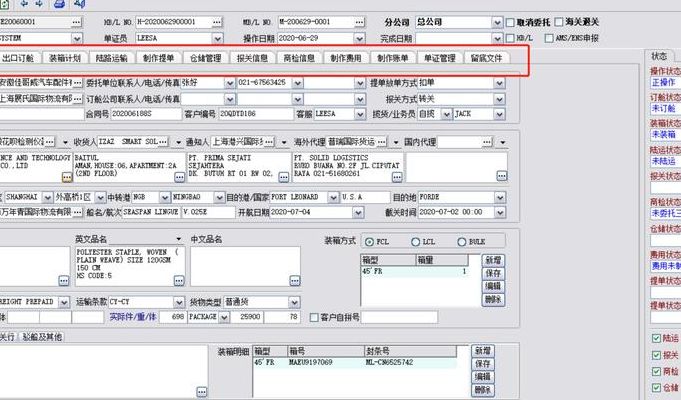
Task: Open the MB/L NO. ellipsis lookup button
Action: [359, 22]
